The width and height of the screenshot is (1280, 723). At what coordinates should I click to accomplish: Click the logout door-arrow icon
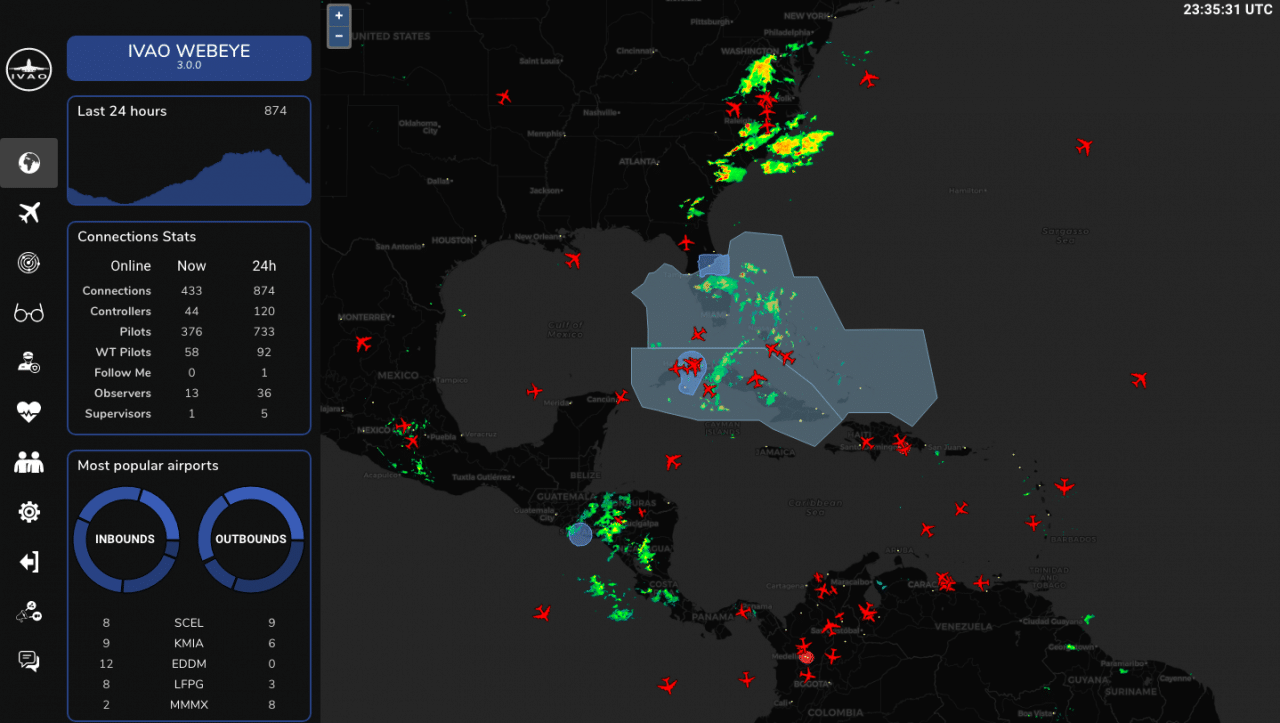tap(29, 562)
